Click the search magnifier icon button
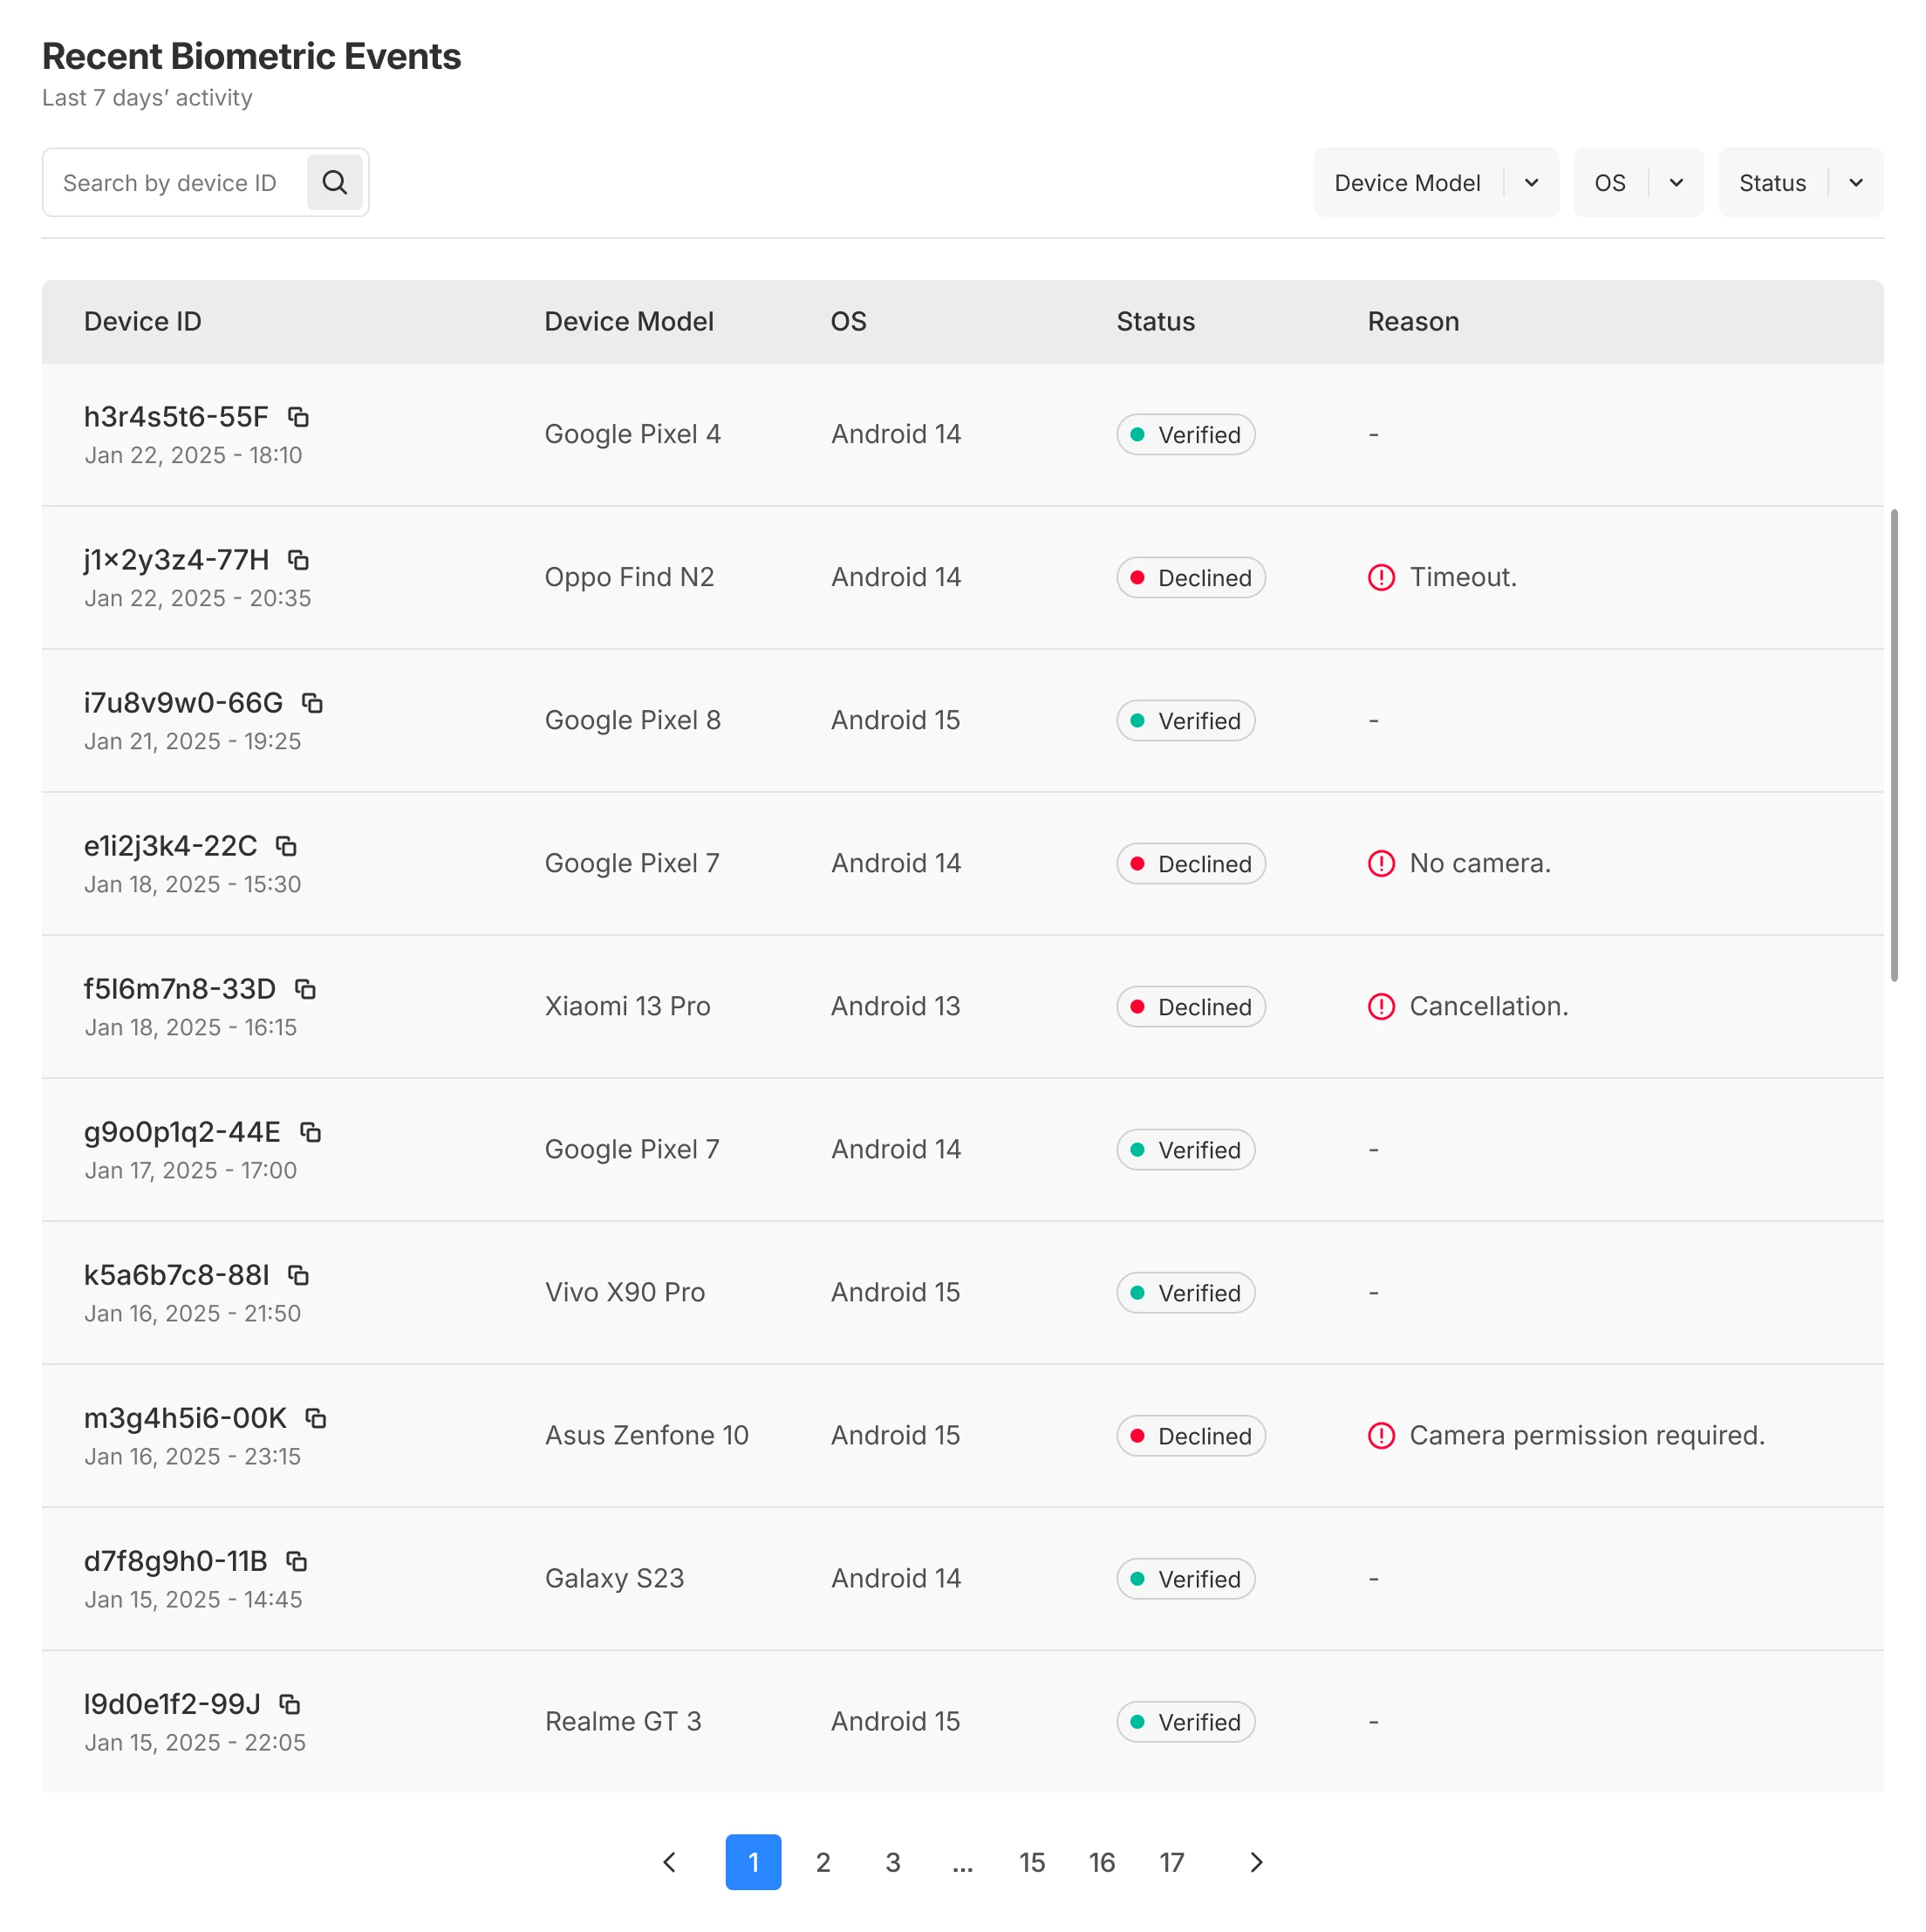The height and width of the screenshot is (1932, 1926). click(x=334, y=182)
